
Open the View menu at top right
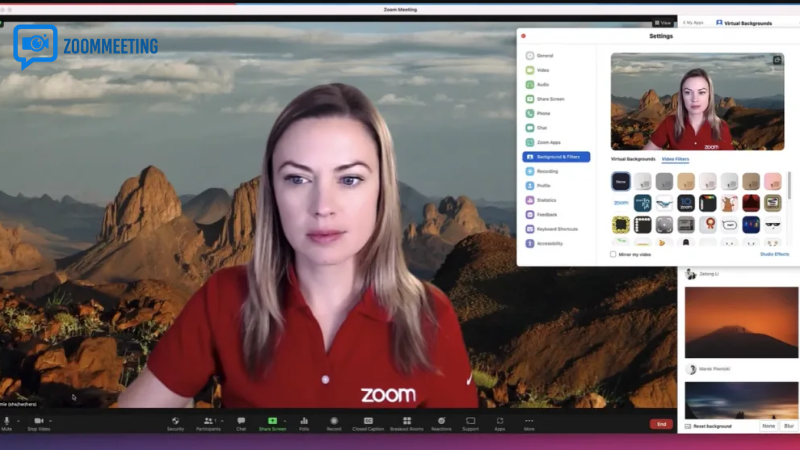pyautogui.click(x=663, y=23)
